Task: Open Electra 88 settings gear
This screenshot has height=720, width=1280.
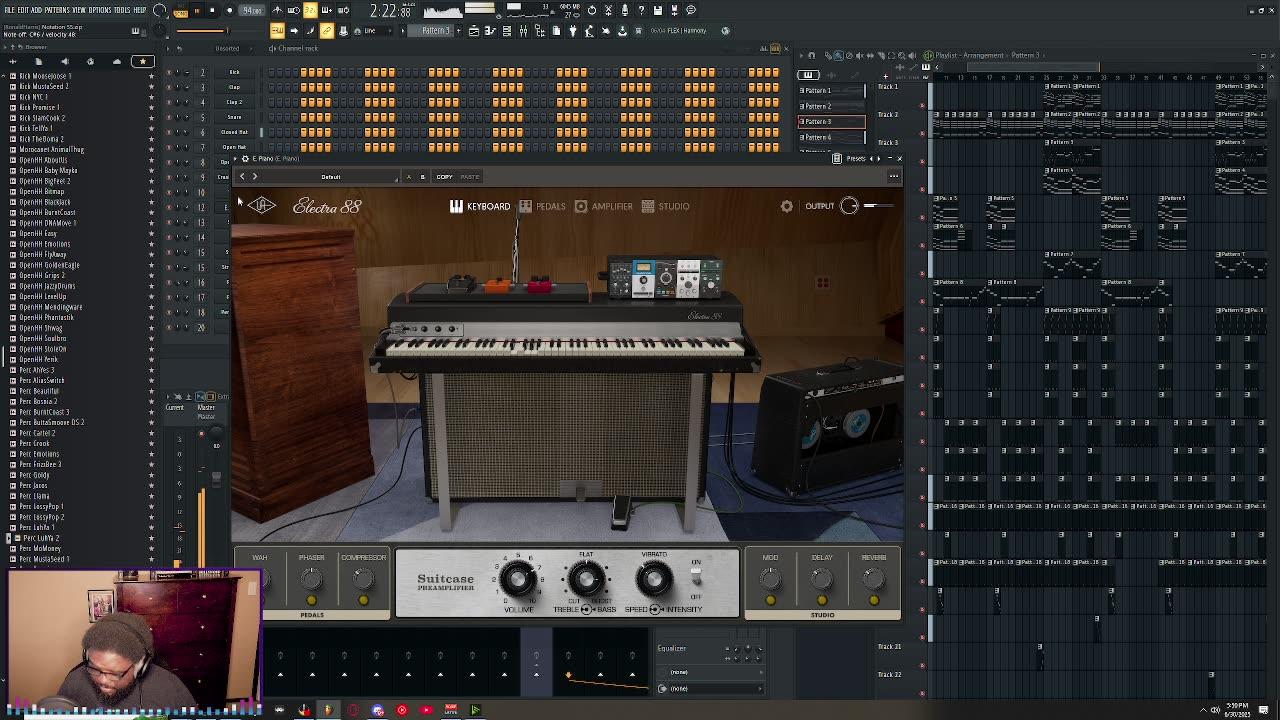Action: [x=787, y=206]
